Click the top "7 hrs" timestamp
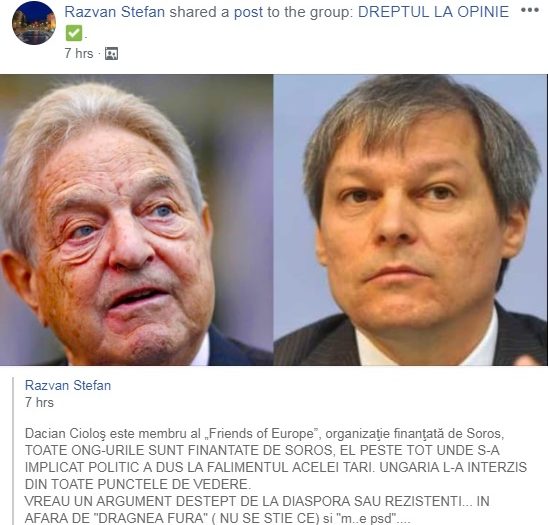The height and width of the screenshot is (525, 548). pos(79,53)
